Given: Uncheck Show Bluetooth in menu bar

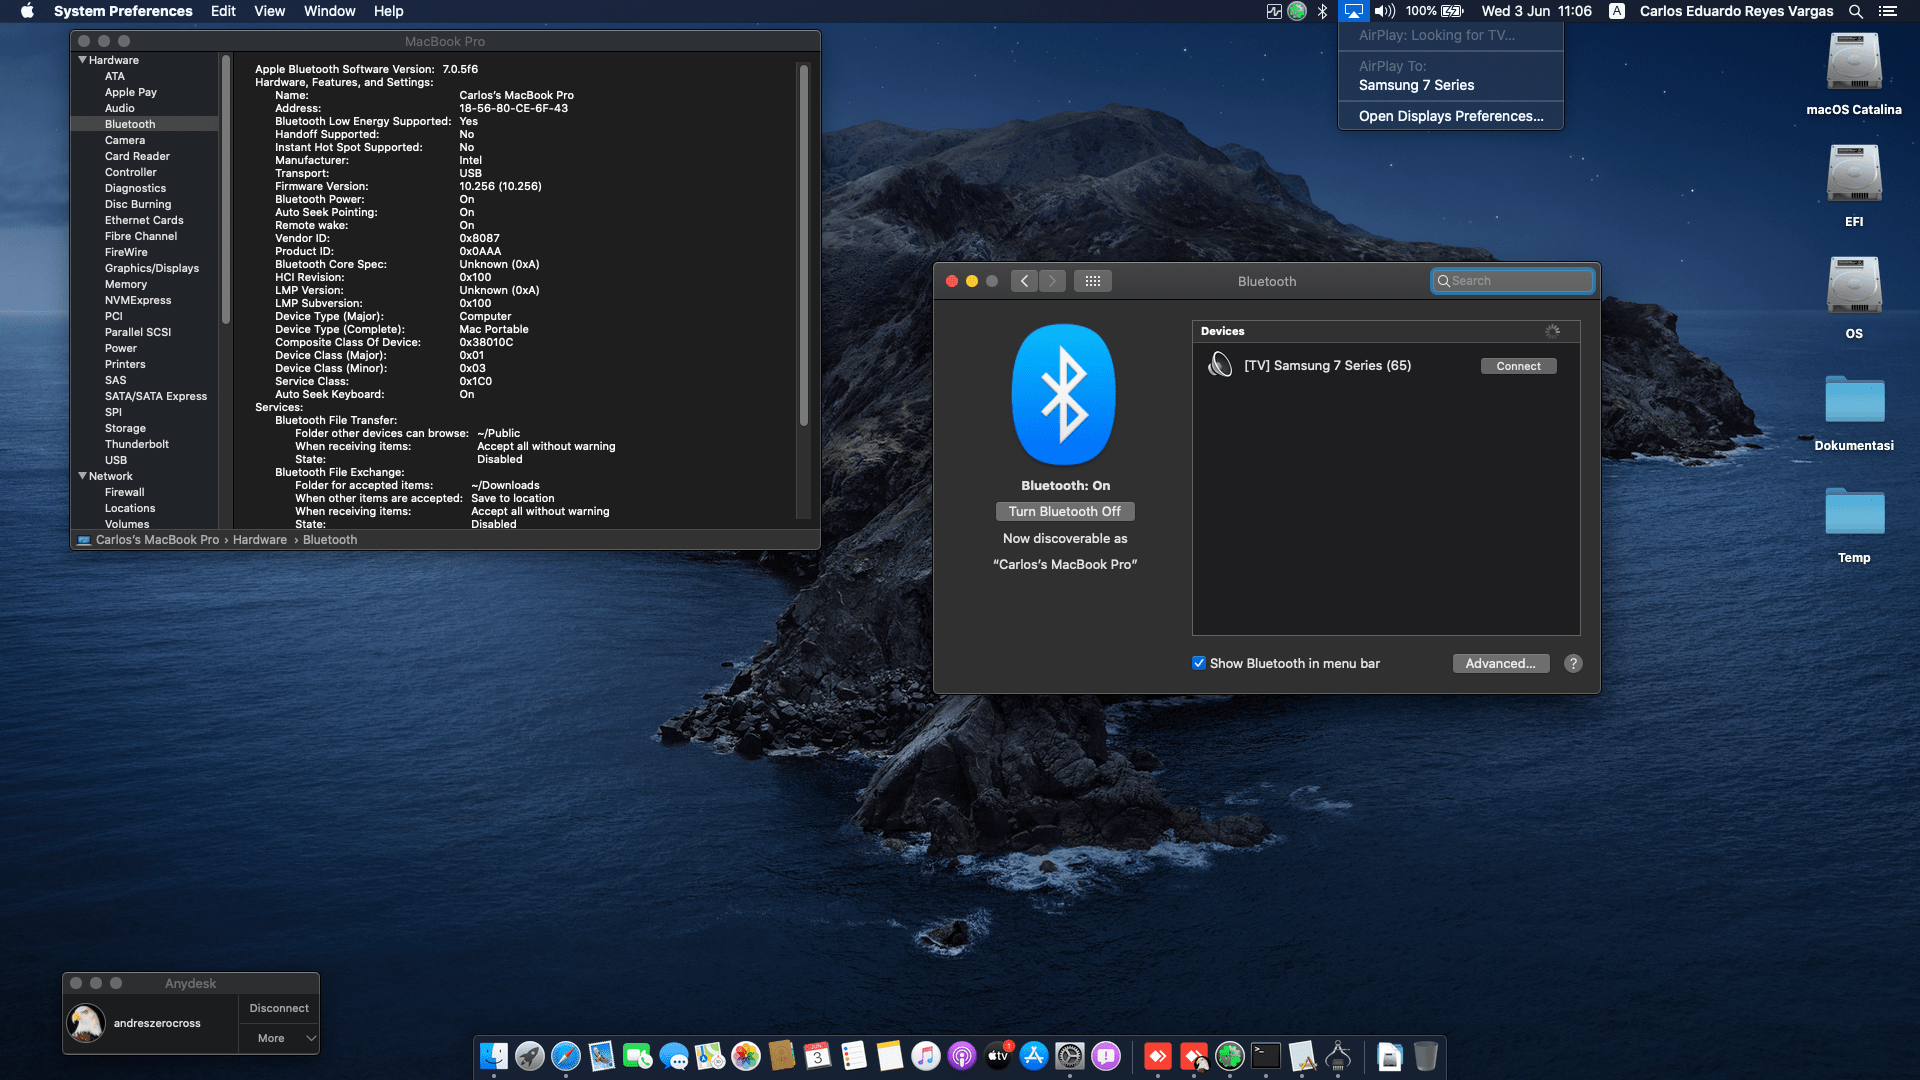Looking at the screenshot, I should click(1199, 663).
